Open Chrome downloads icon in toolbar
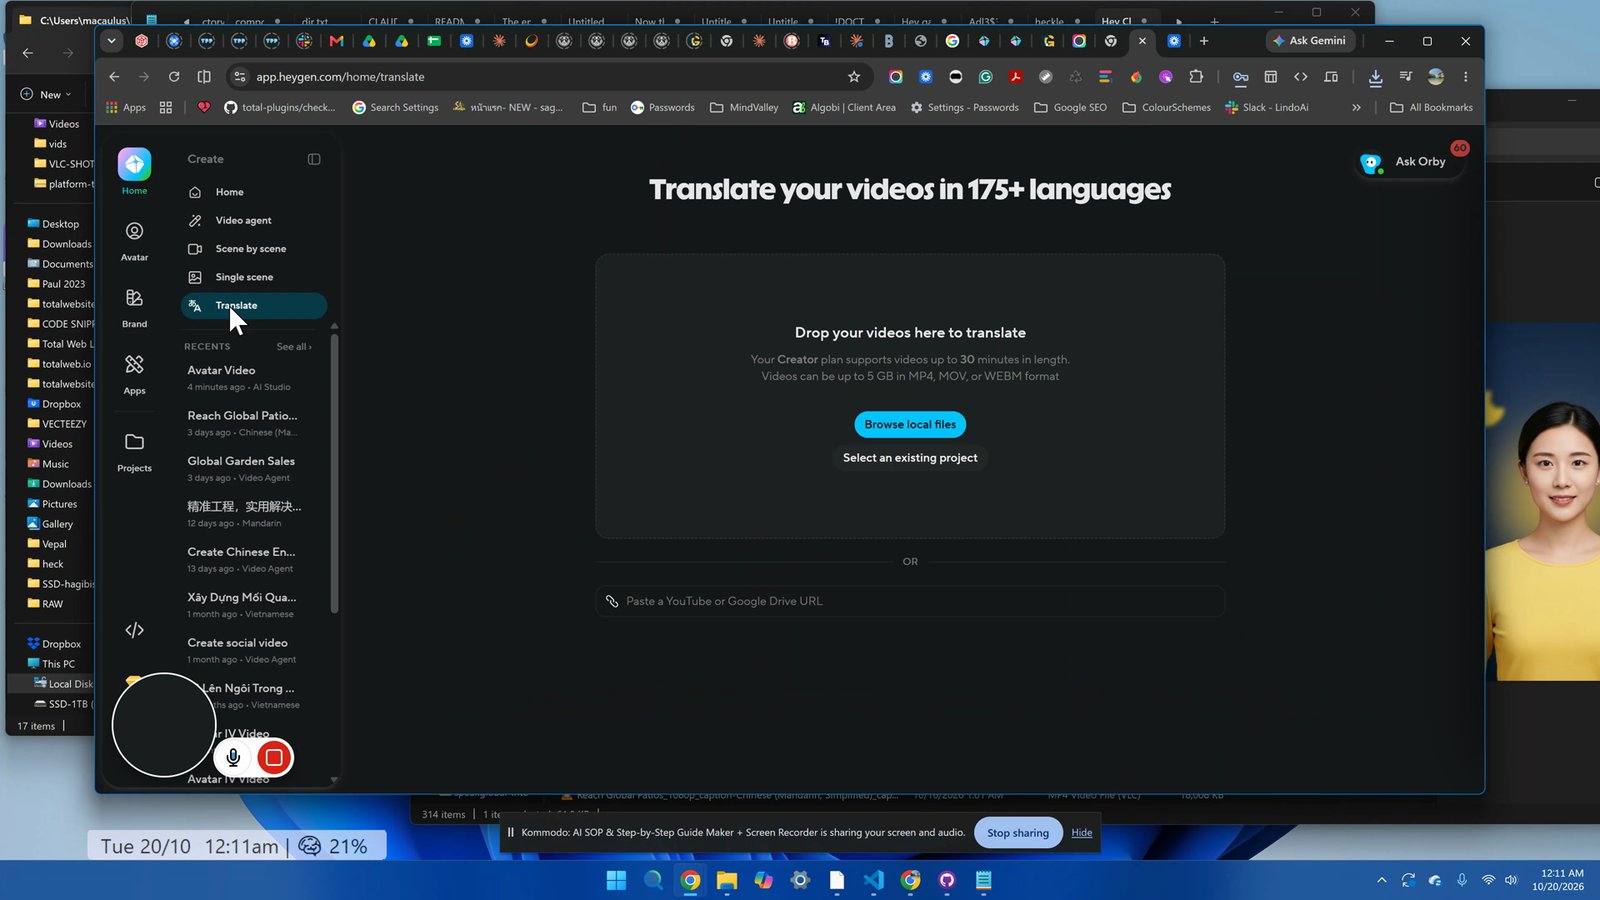1600x900 pixels. click(1376, 77)
